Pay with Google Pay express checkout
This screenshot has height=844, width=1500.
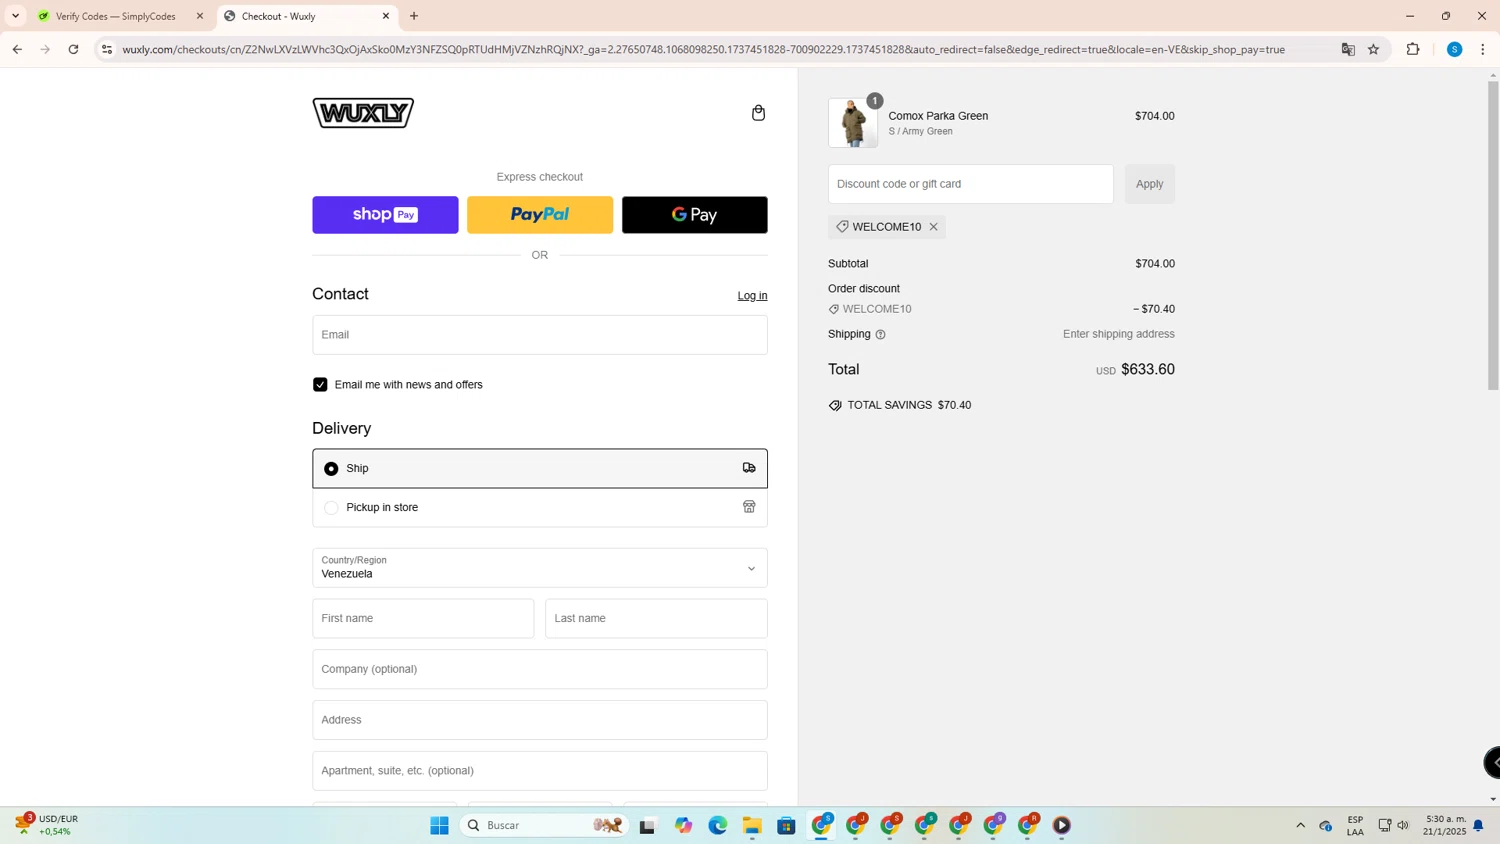click(x=695, y=215)
